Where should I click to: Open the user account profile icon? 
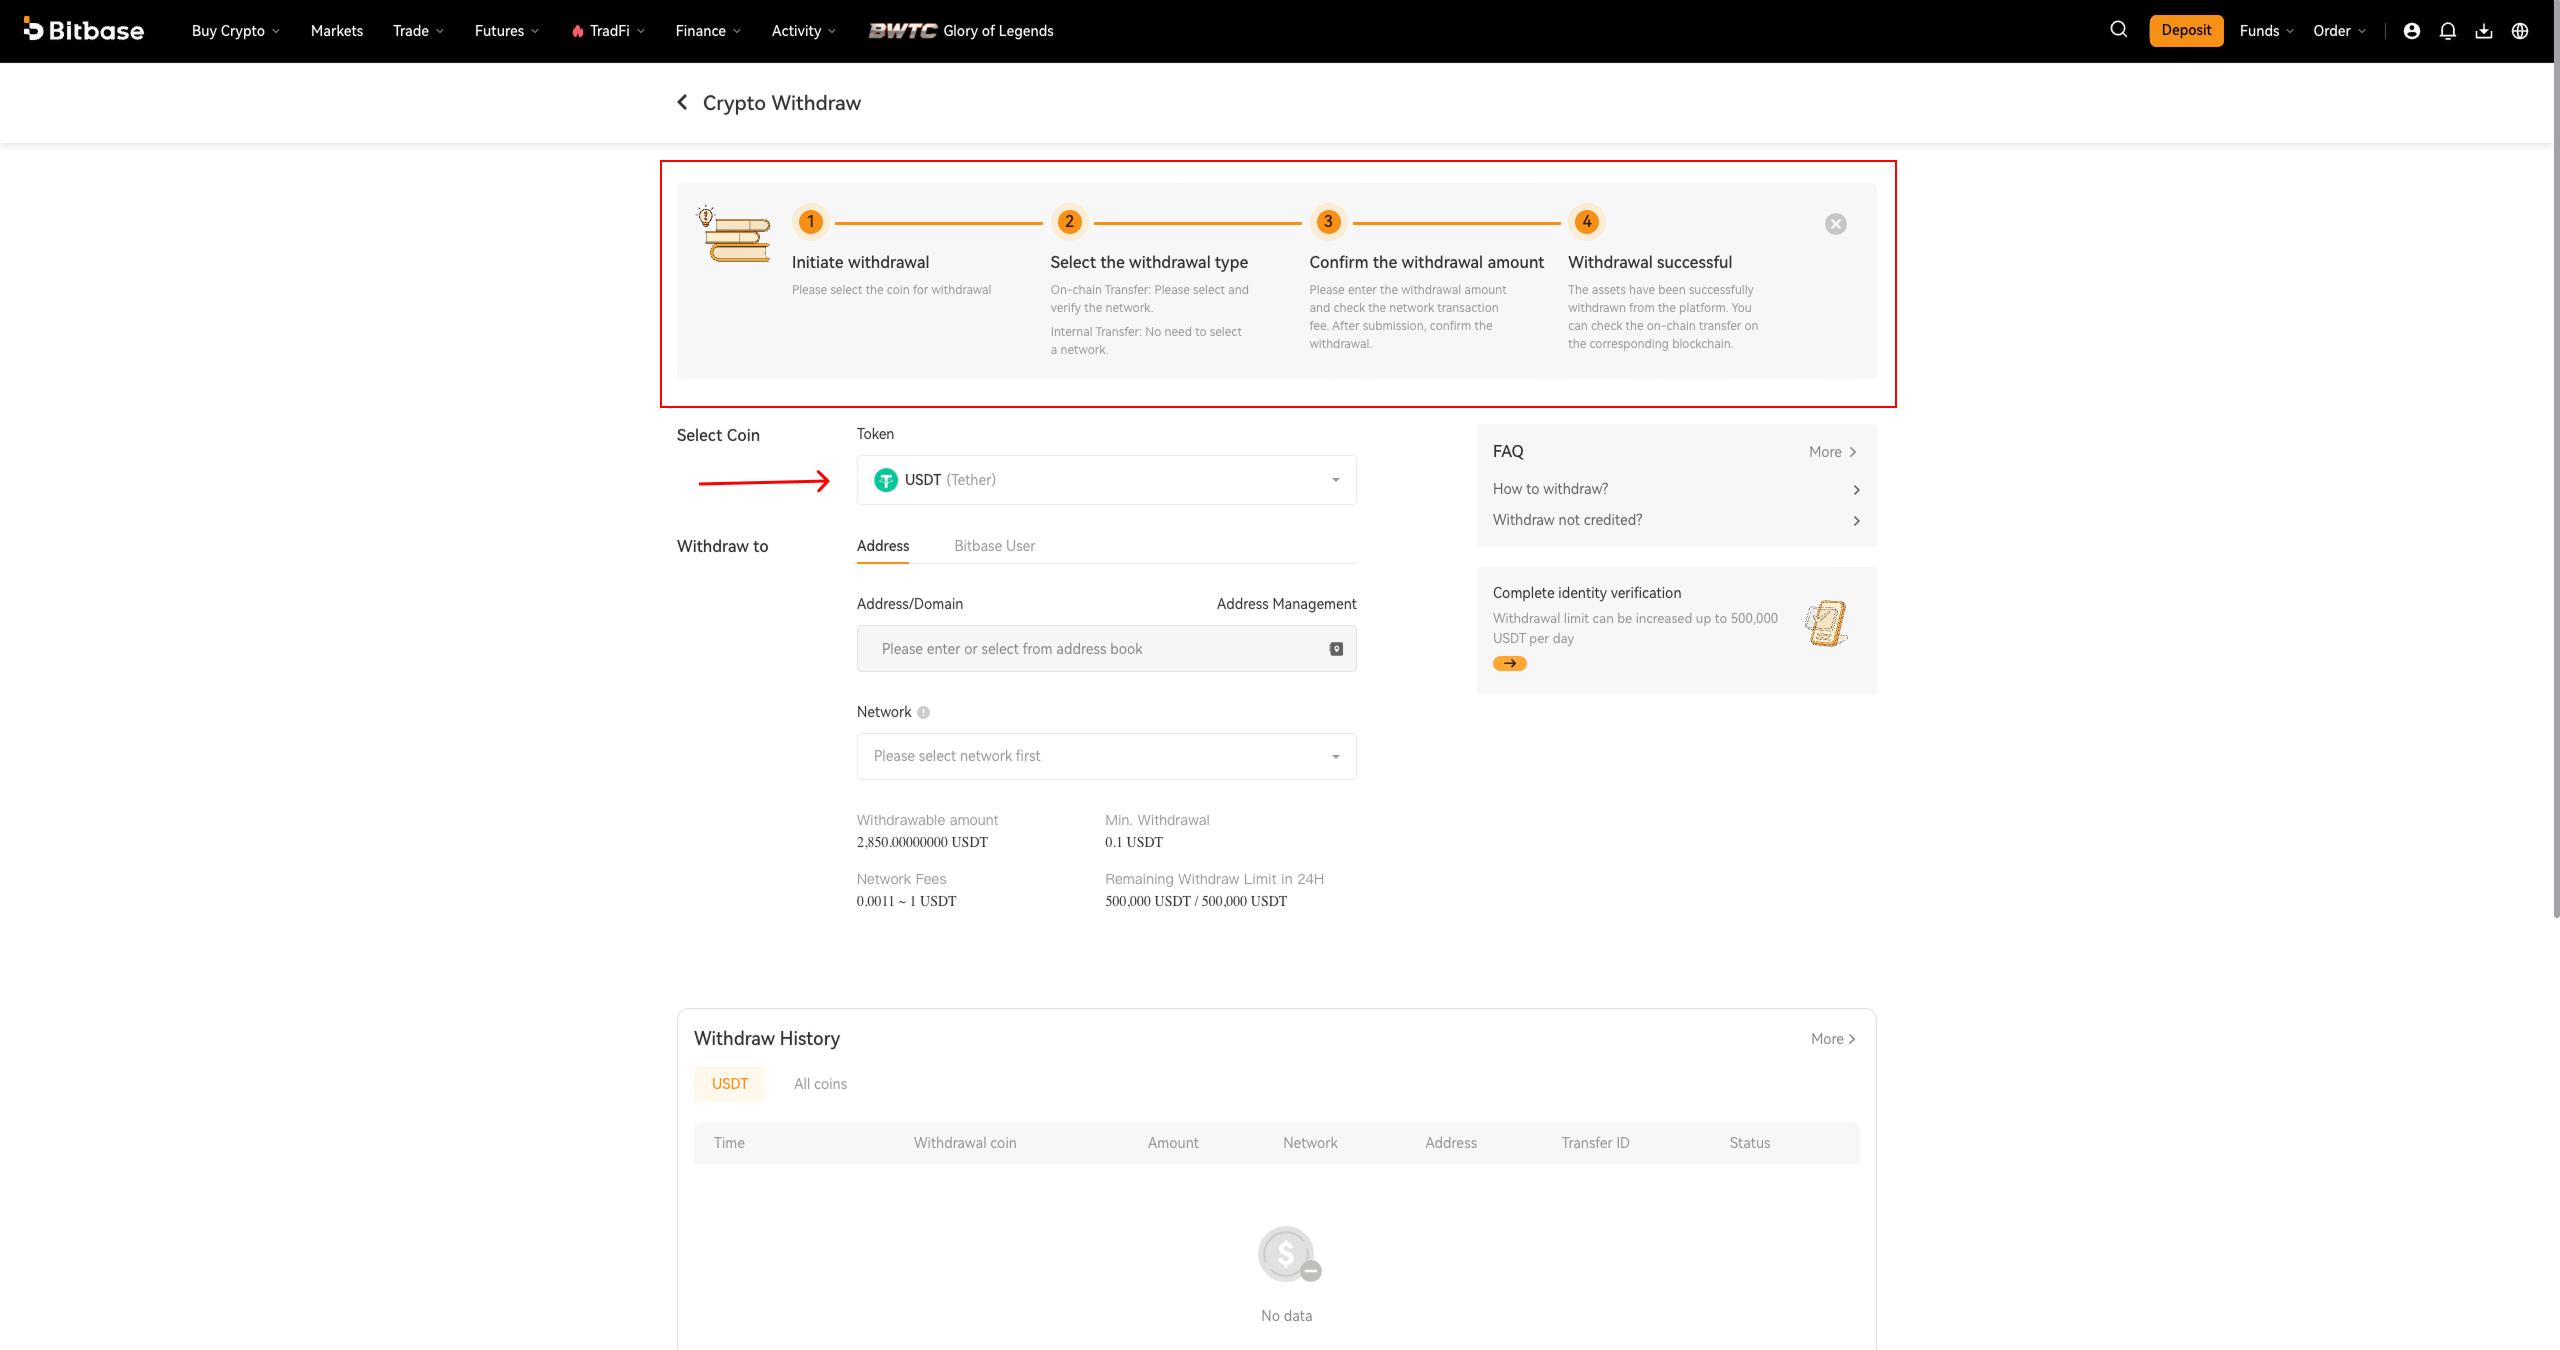pos(2411,31)
